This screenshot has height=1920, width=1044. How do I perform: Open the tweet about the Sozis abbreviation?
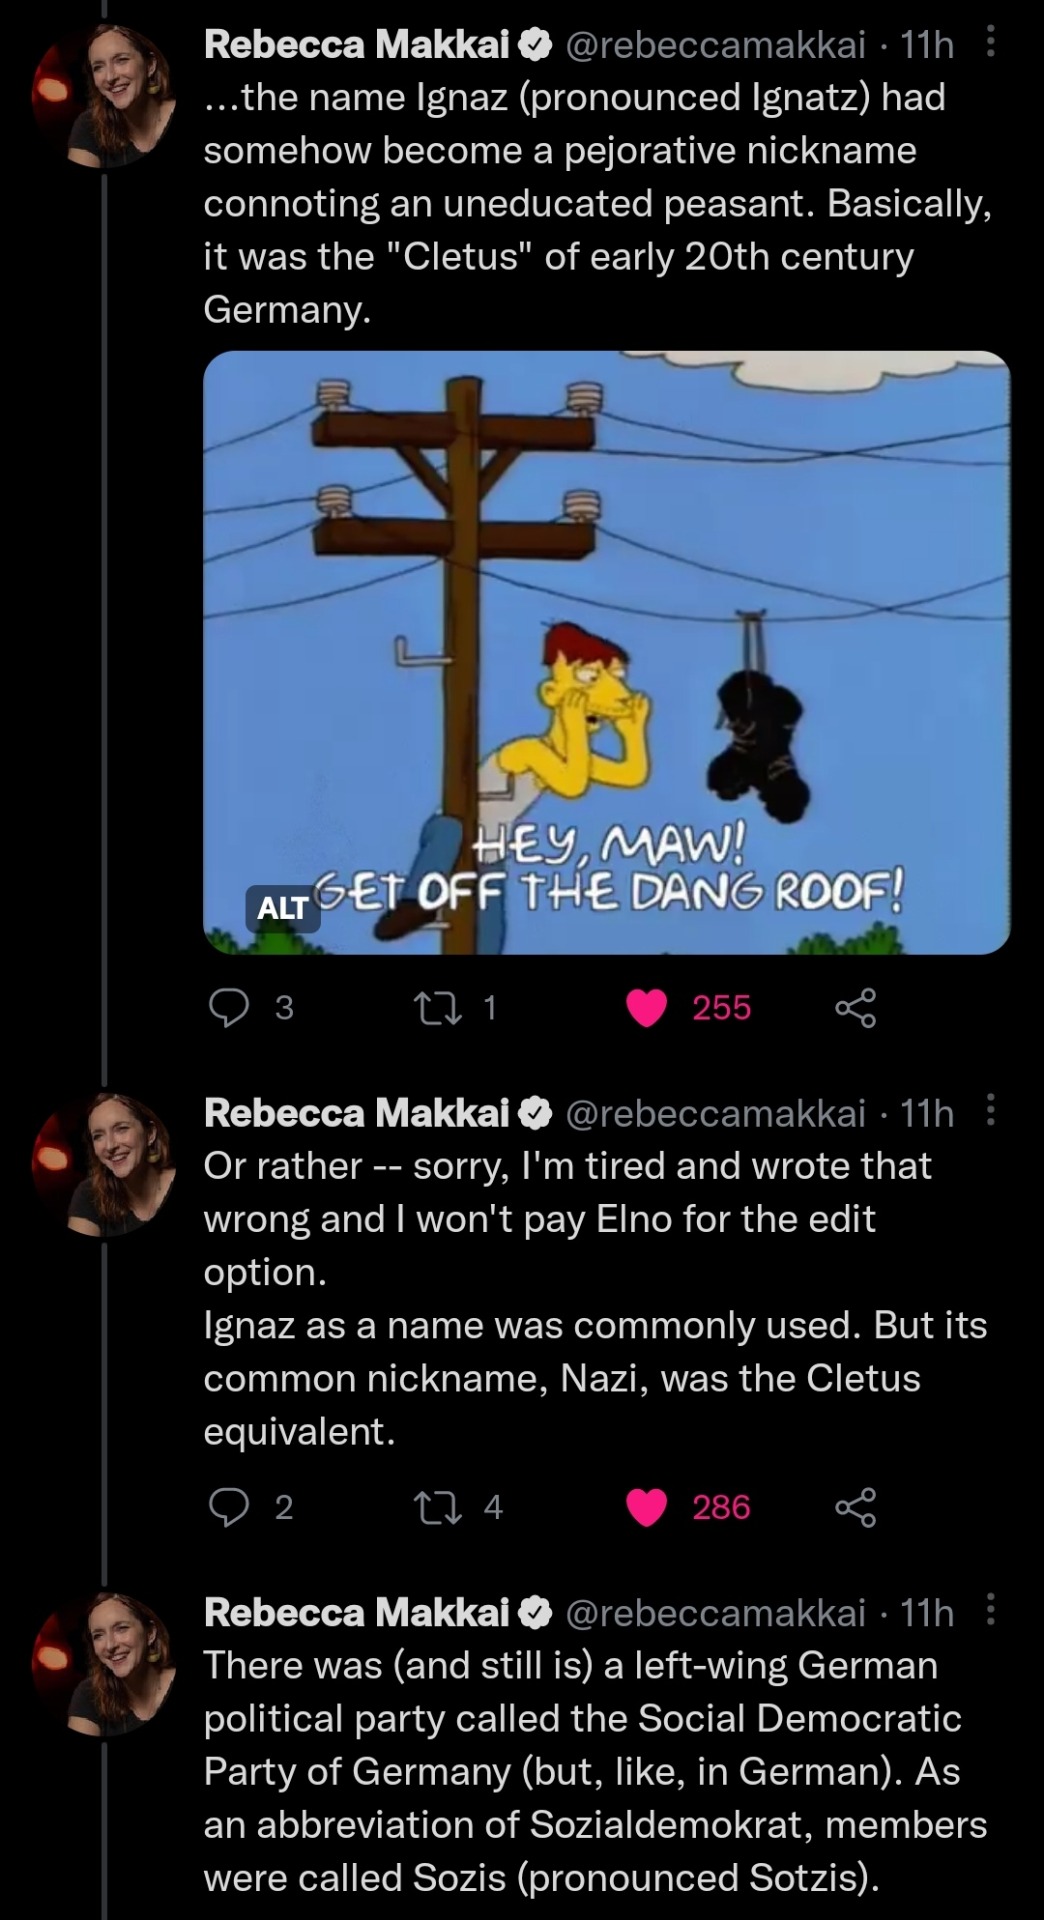tap(594, 1771)
